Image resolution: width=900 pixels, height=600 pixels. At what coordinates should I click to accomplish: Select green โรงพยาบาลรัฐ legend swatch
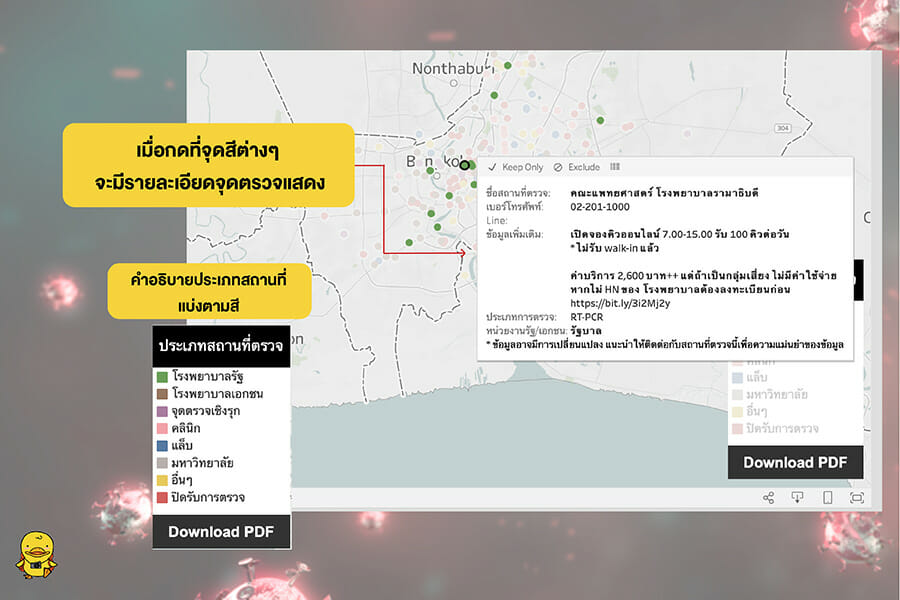click(162, 377)
